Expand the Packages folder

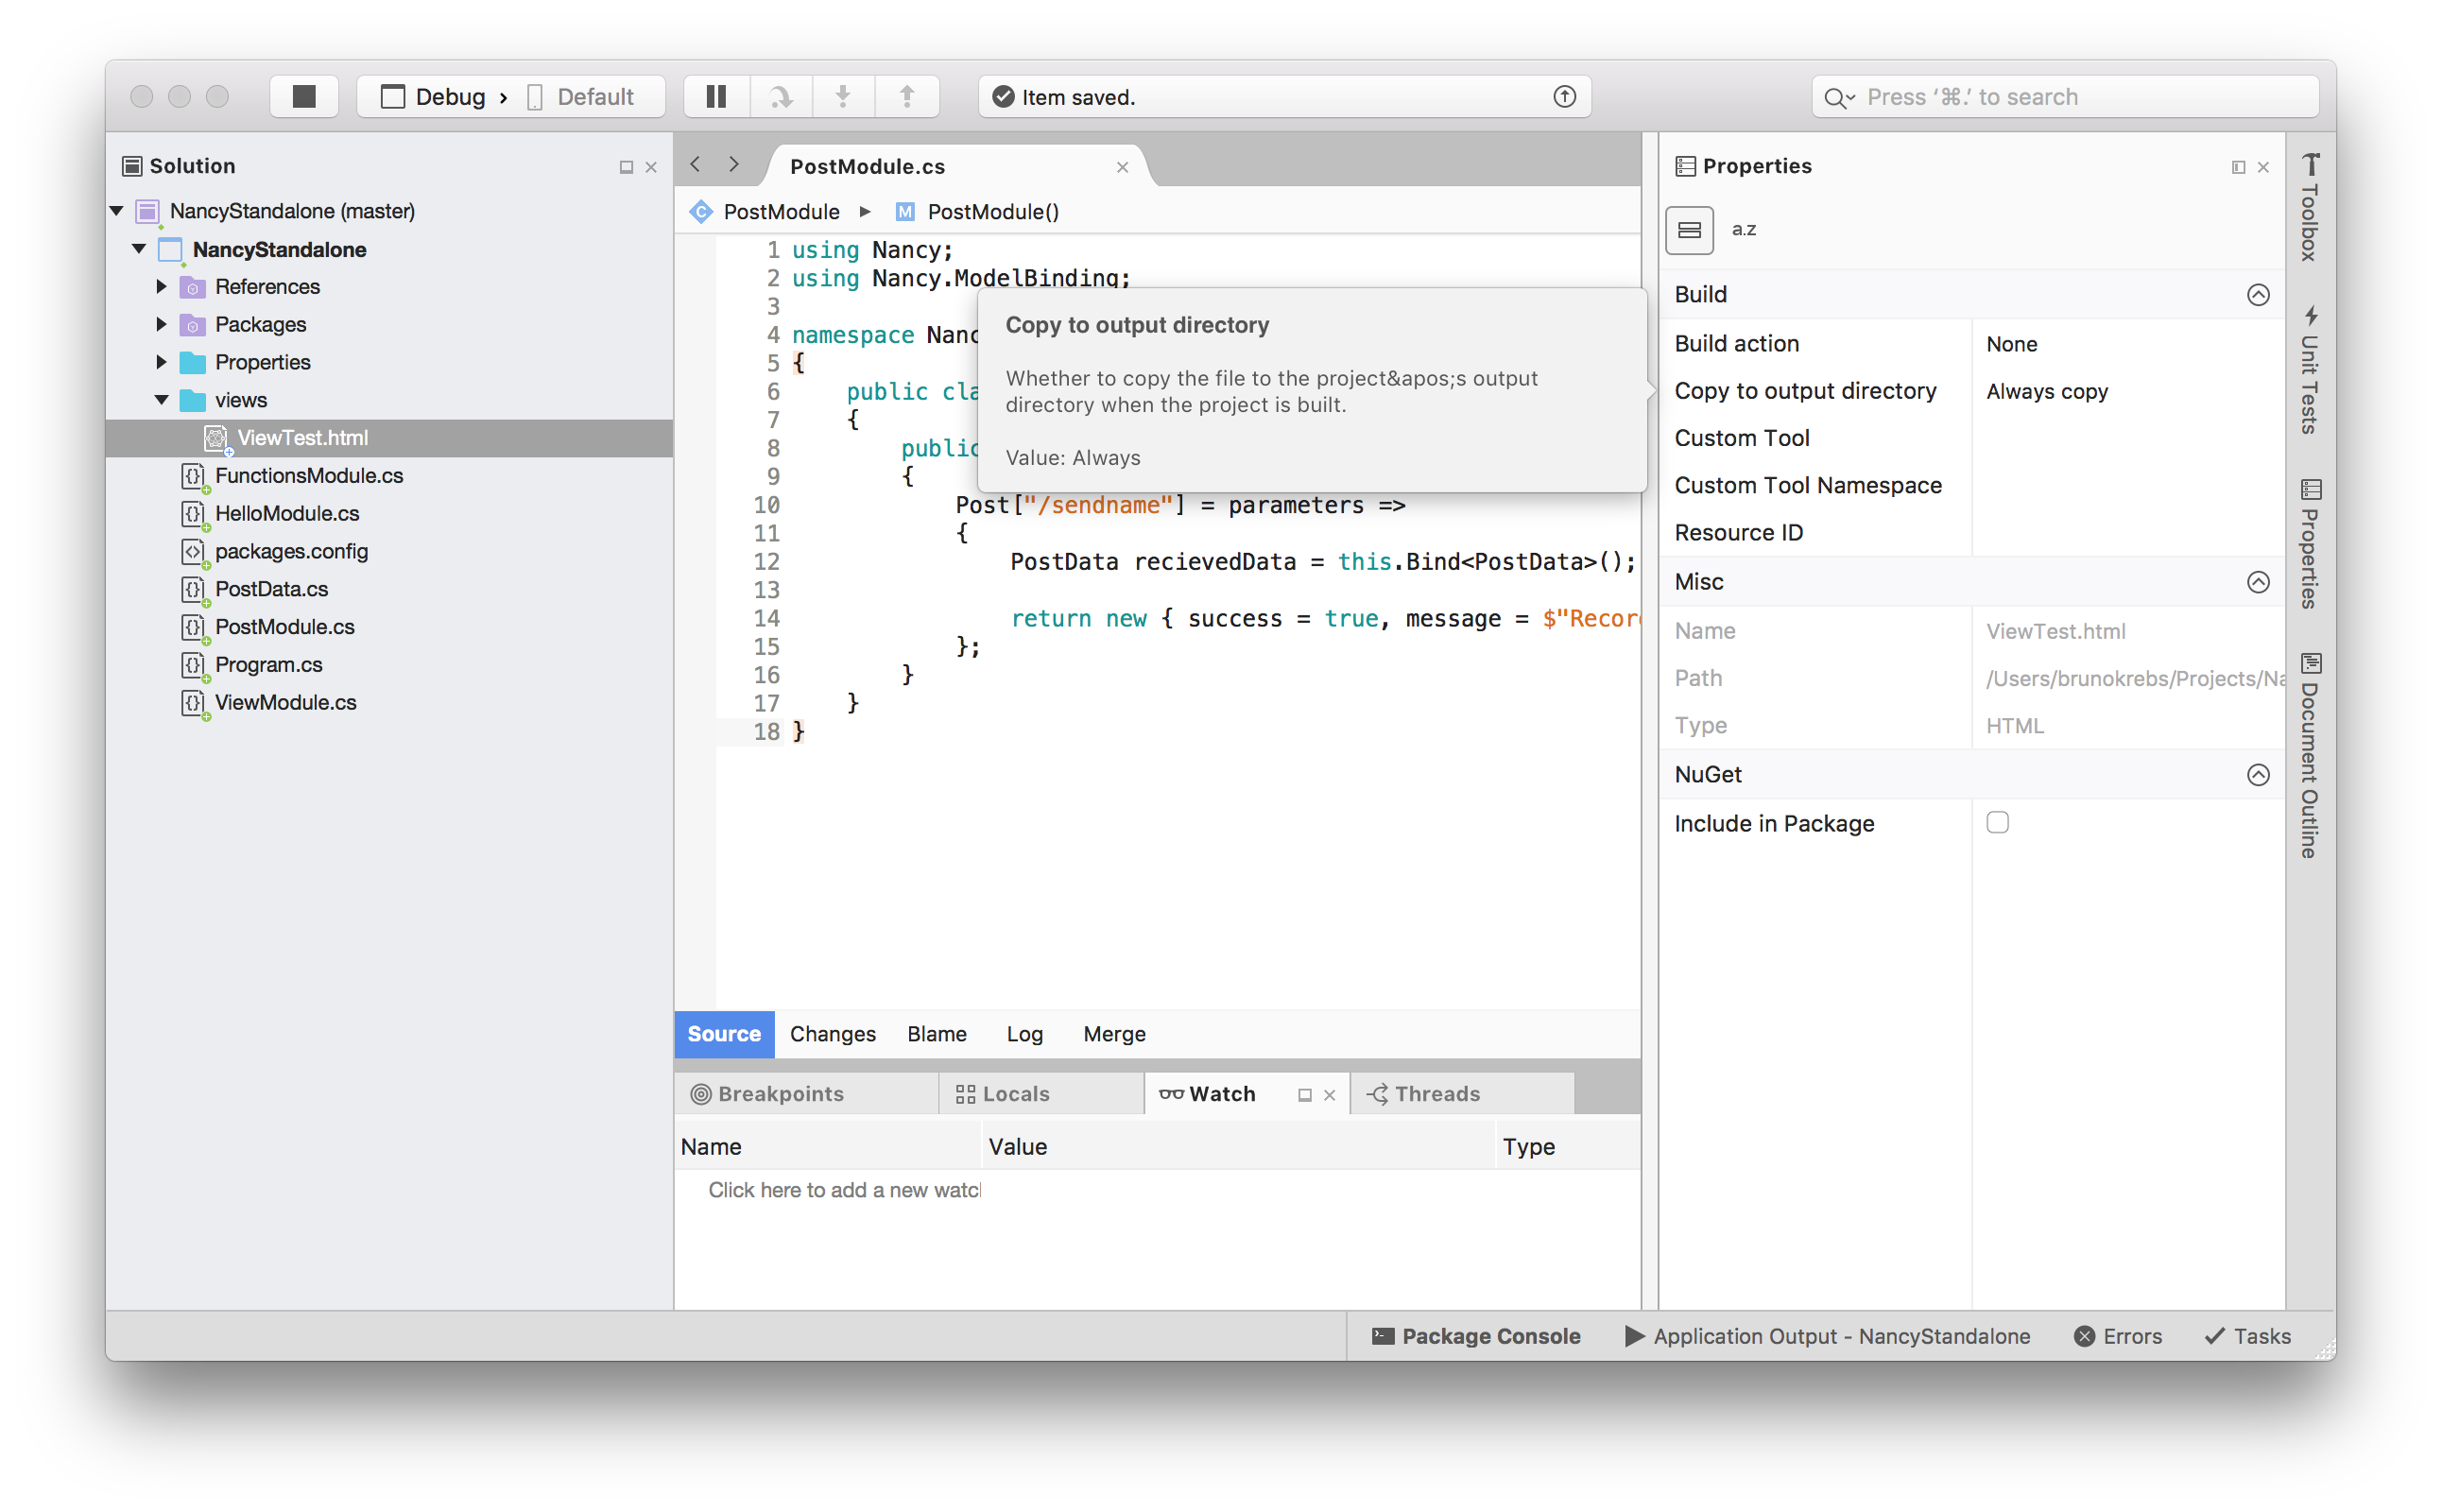pos(161,325)
